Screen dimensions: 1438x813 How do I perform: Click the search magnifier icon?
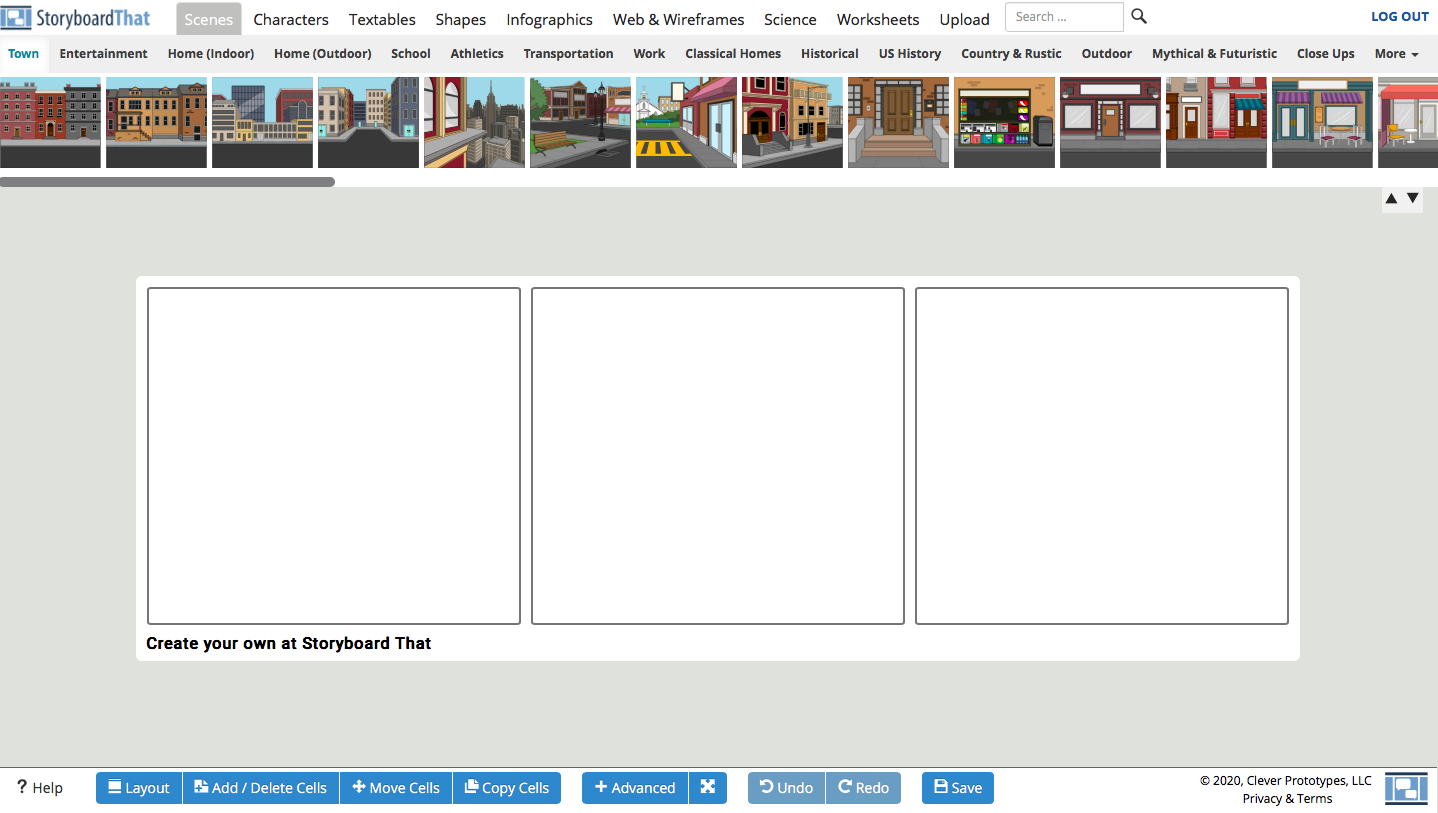point(1138,16)
